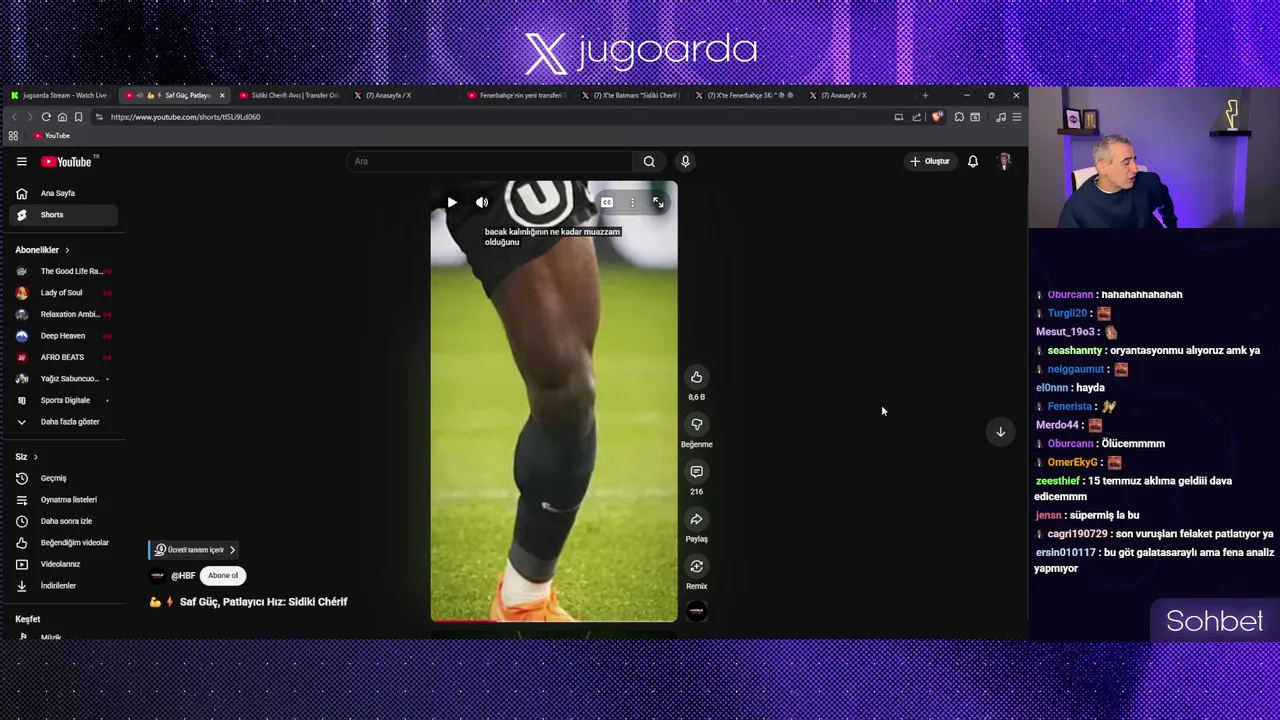The image size is (1280, 720).
Task: Start voice search with microphone icon
Action: (x=685, y=161)
